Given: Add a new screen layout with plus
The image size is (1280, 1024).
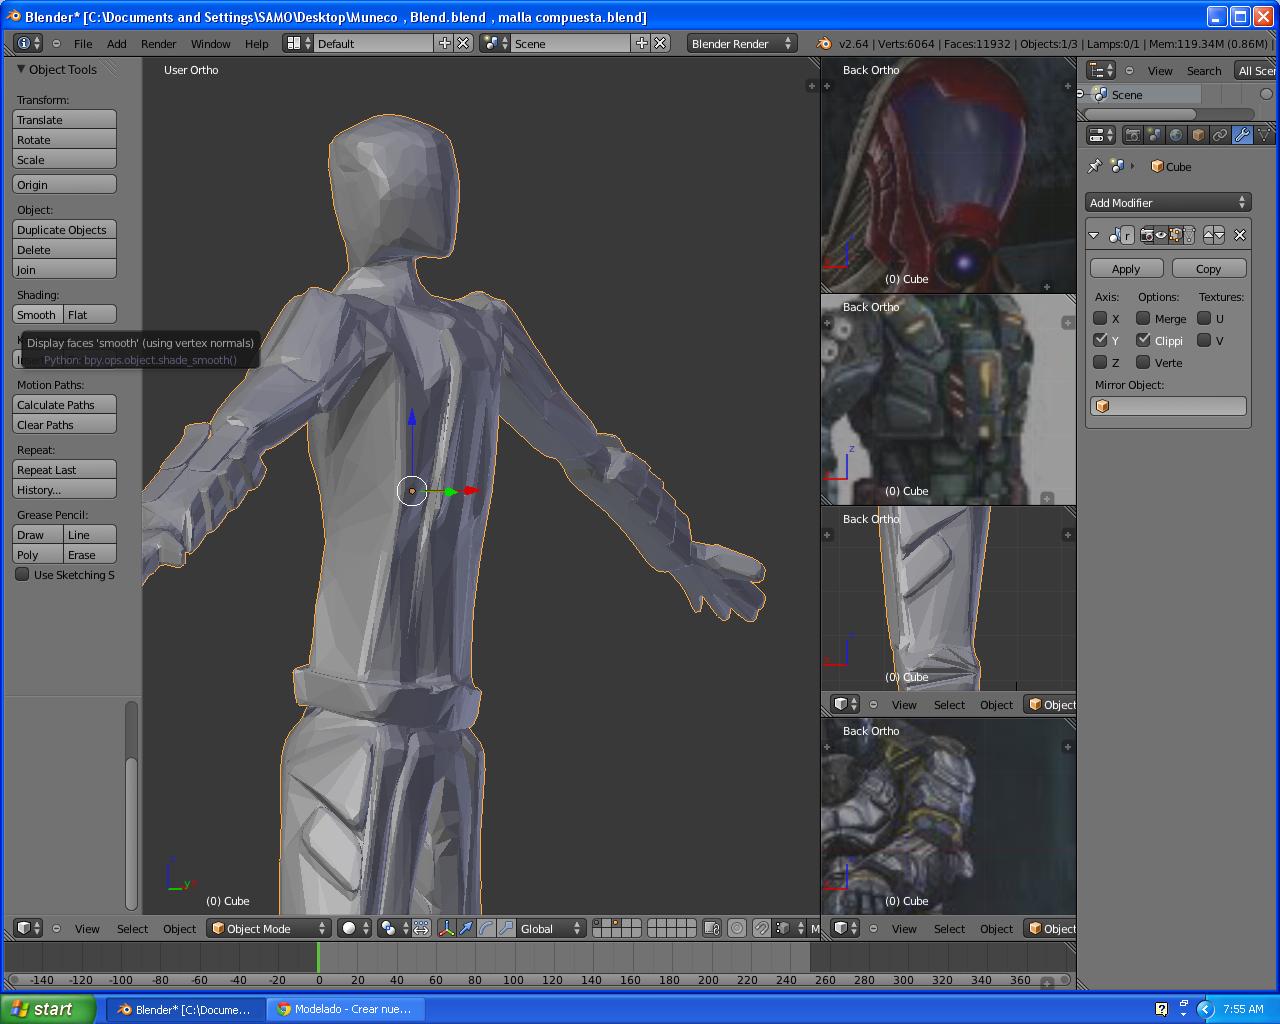Looking at the screenshot, I should click(445, 43).
